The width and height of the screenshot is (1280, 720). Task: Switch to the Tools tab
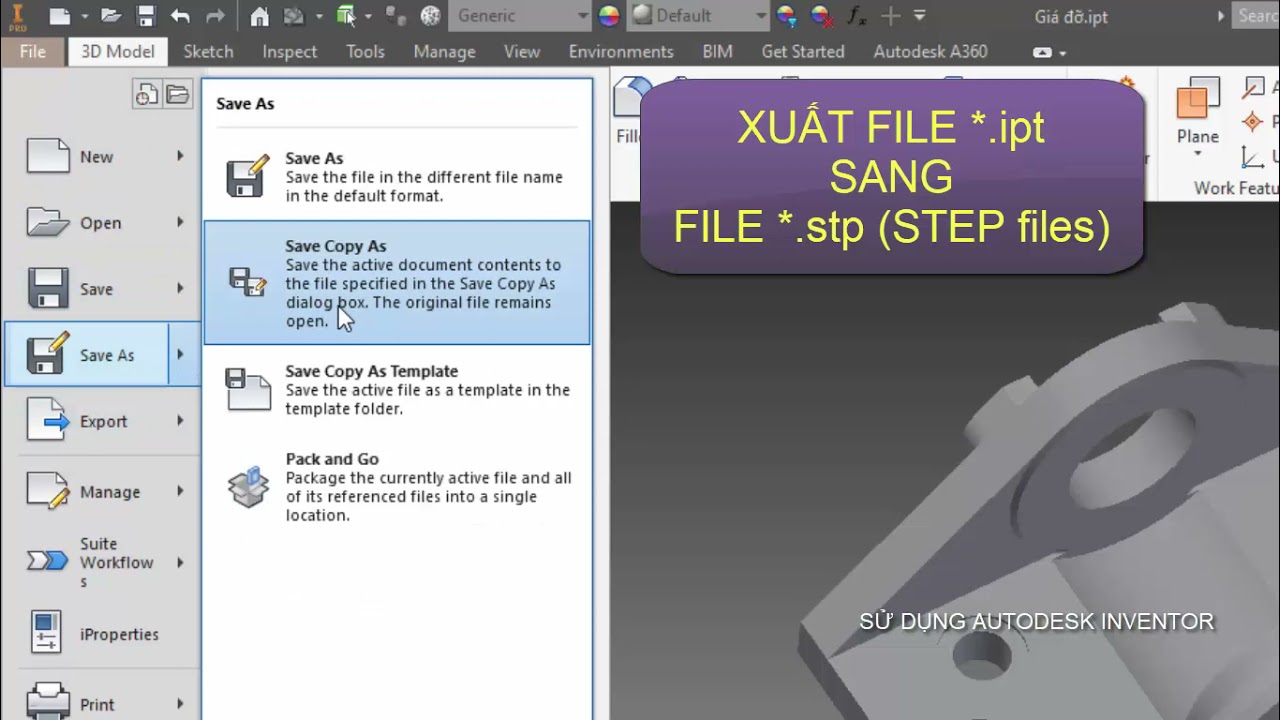pyautogui.click(x=365, y=51)
